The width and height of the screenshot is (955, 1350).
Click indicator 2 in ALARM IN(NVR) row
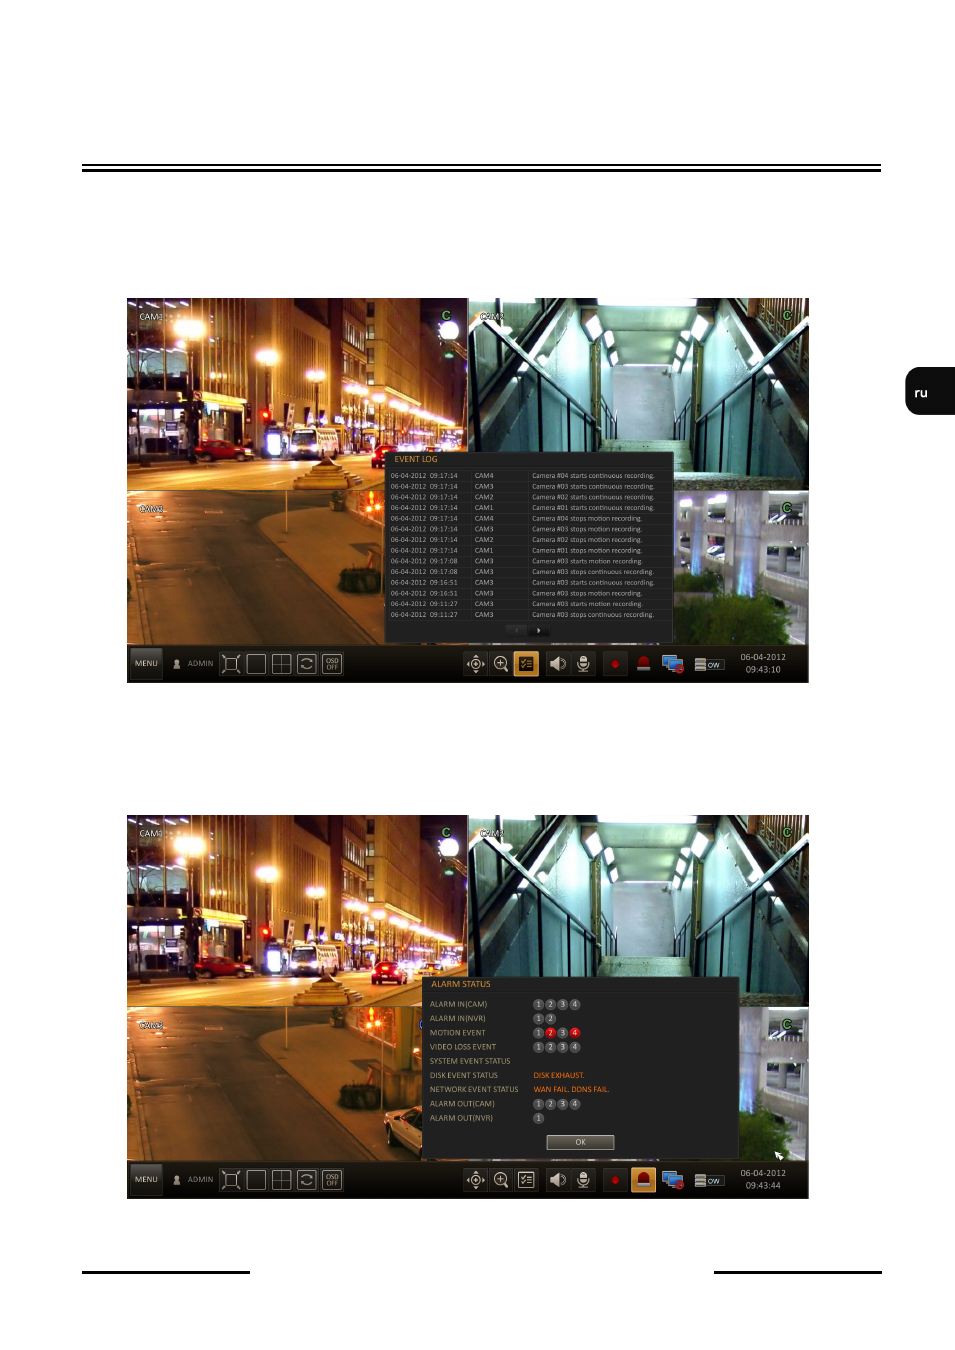[x=550, y=1019]
